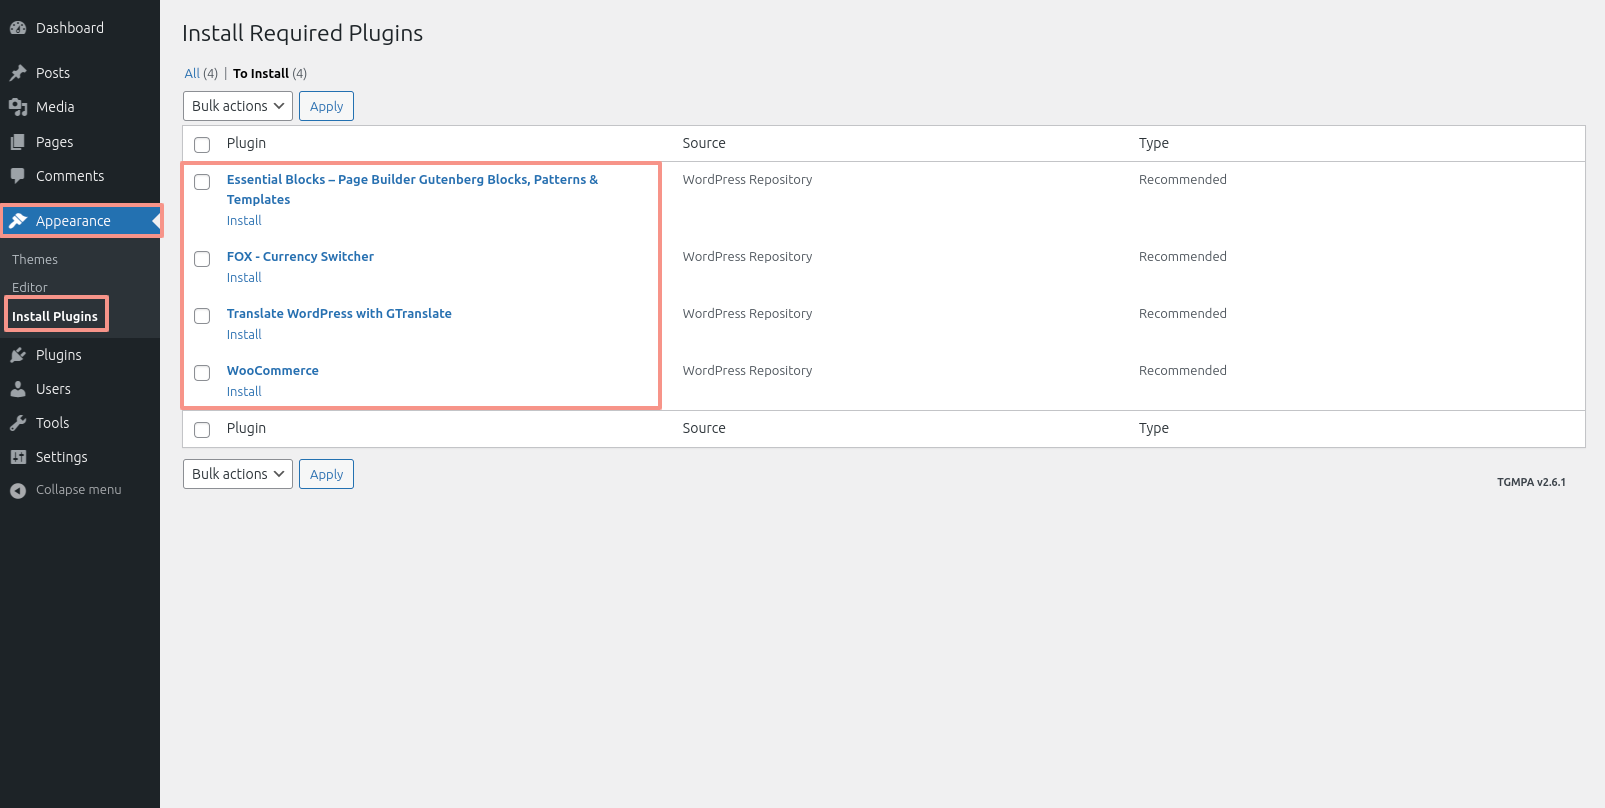This screenshot has width=1605, height=808.
Task: Click Plugin column header in table footer
Action: pos(246,428)
